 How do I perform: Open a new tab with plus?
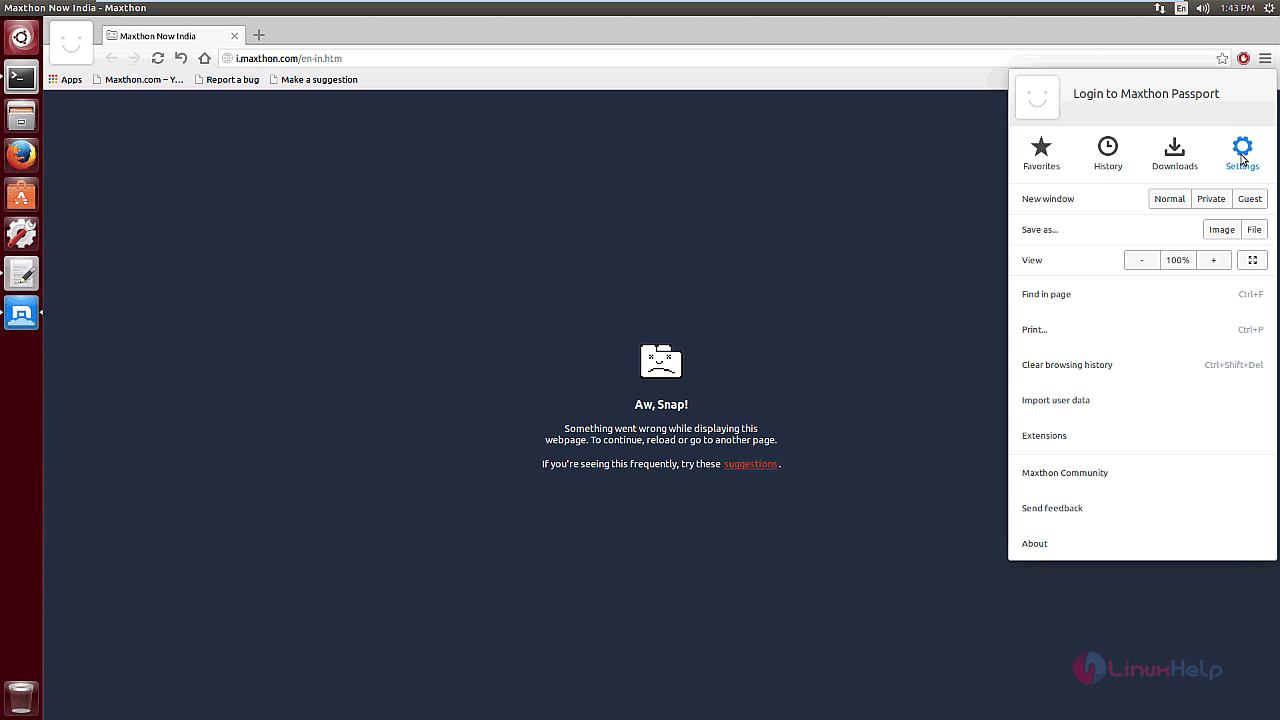259,35
